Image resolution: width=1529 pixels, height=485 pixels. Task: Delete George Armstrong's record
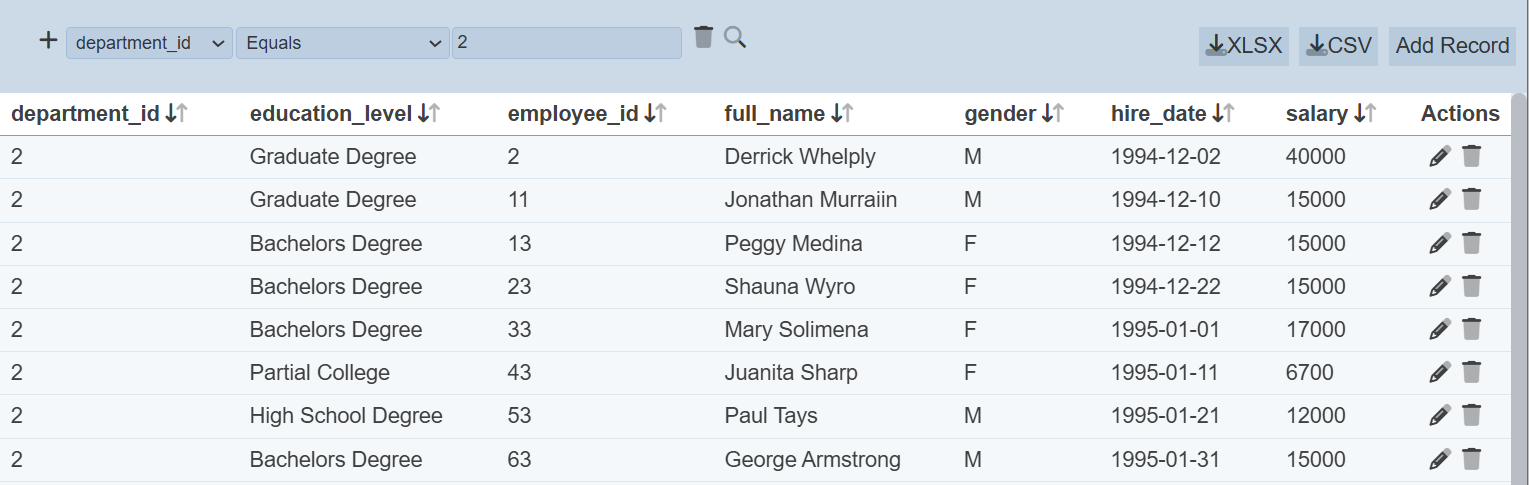point(1471,459)
